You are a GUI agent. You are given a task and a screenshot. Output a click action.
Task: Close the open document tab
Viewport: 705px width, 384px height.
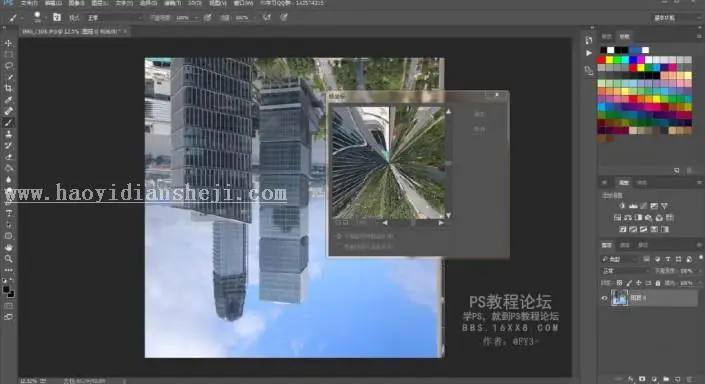(x=125, y=31)
